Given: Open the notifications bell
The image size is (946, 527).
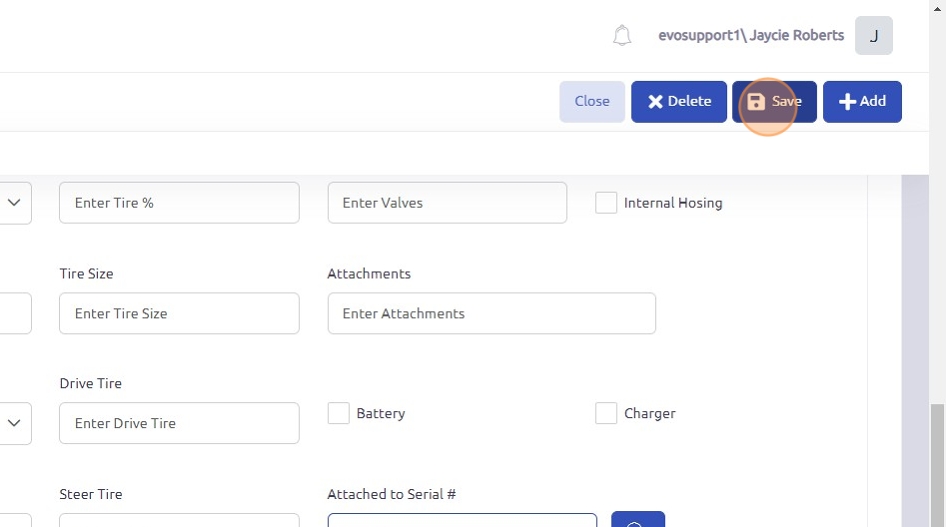Looking at the screenshot, I should [x=622, y=36].
